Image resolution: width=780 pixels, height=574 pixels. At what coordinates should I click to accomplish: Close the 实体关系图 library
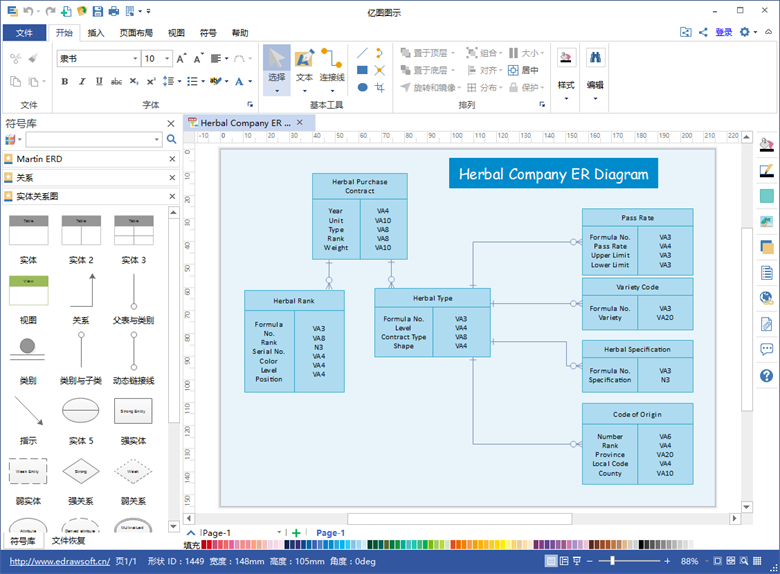click(172, 196)
